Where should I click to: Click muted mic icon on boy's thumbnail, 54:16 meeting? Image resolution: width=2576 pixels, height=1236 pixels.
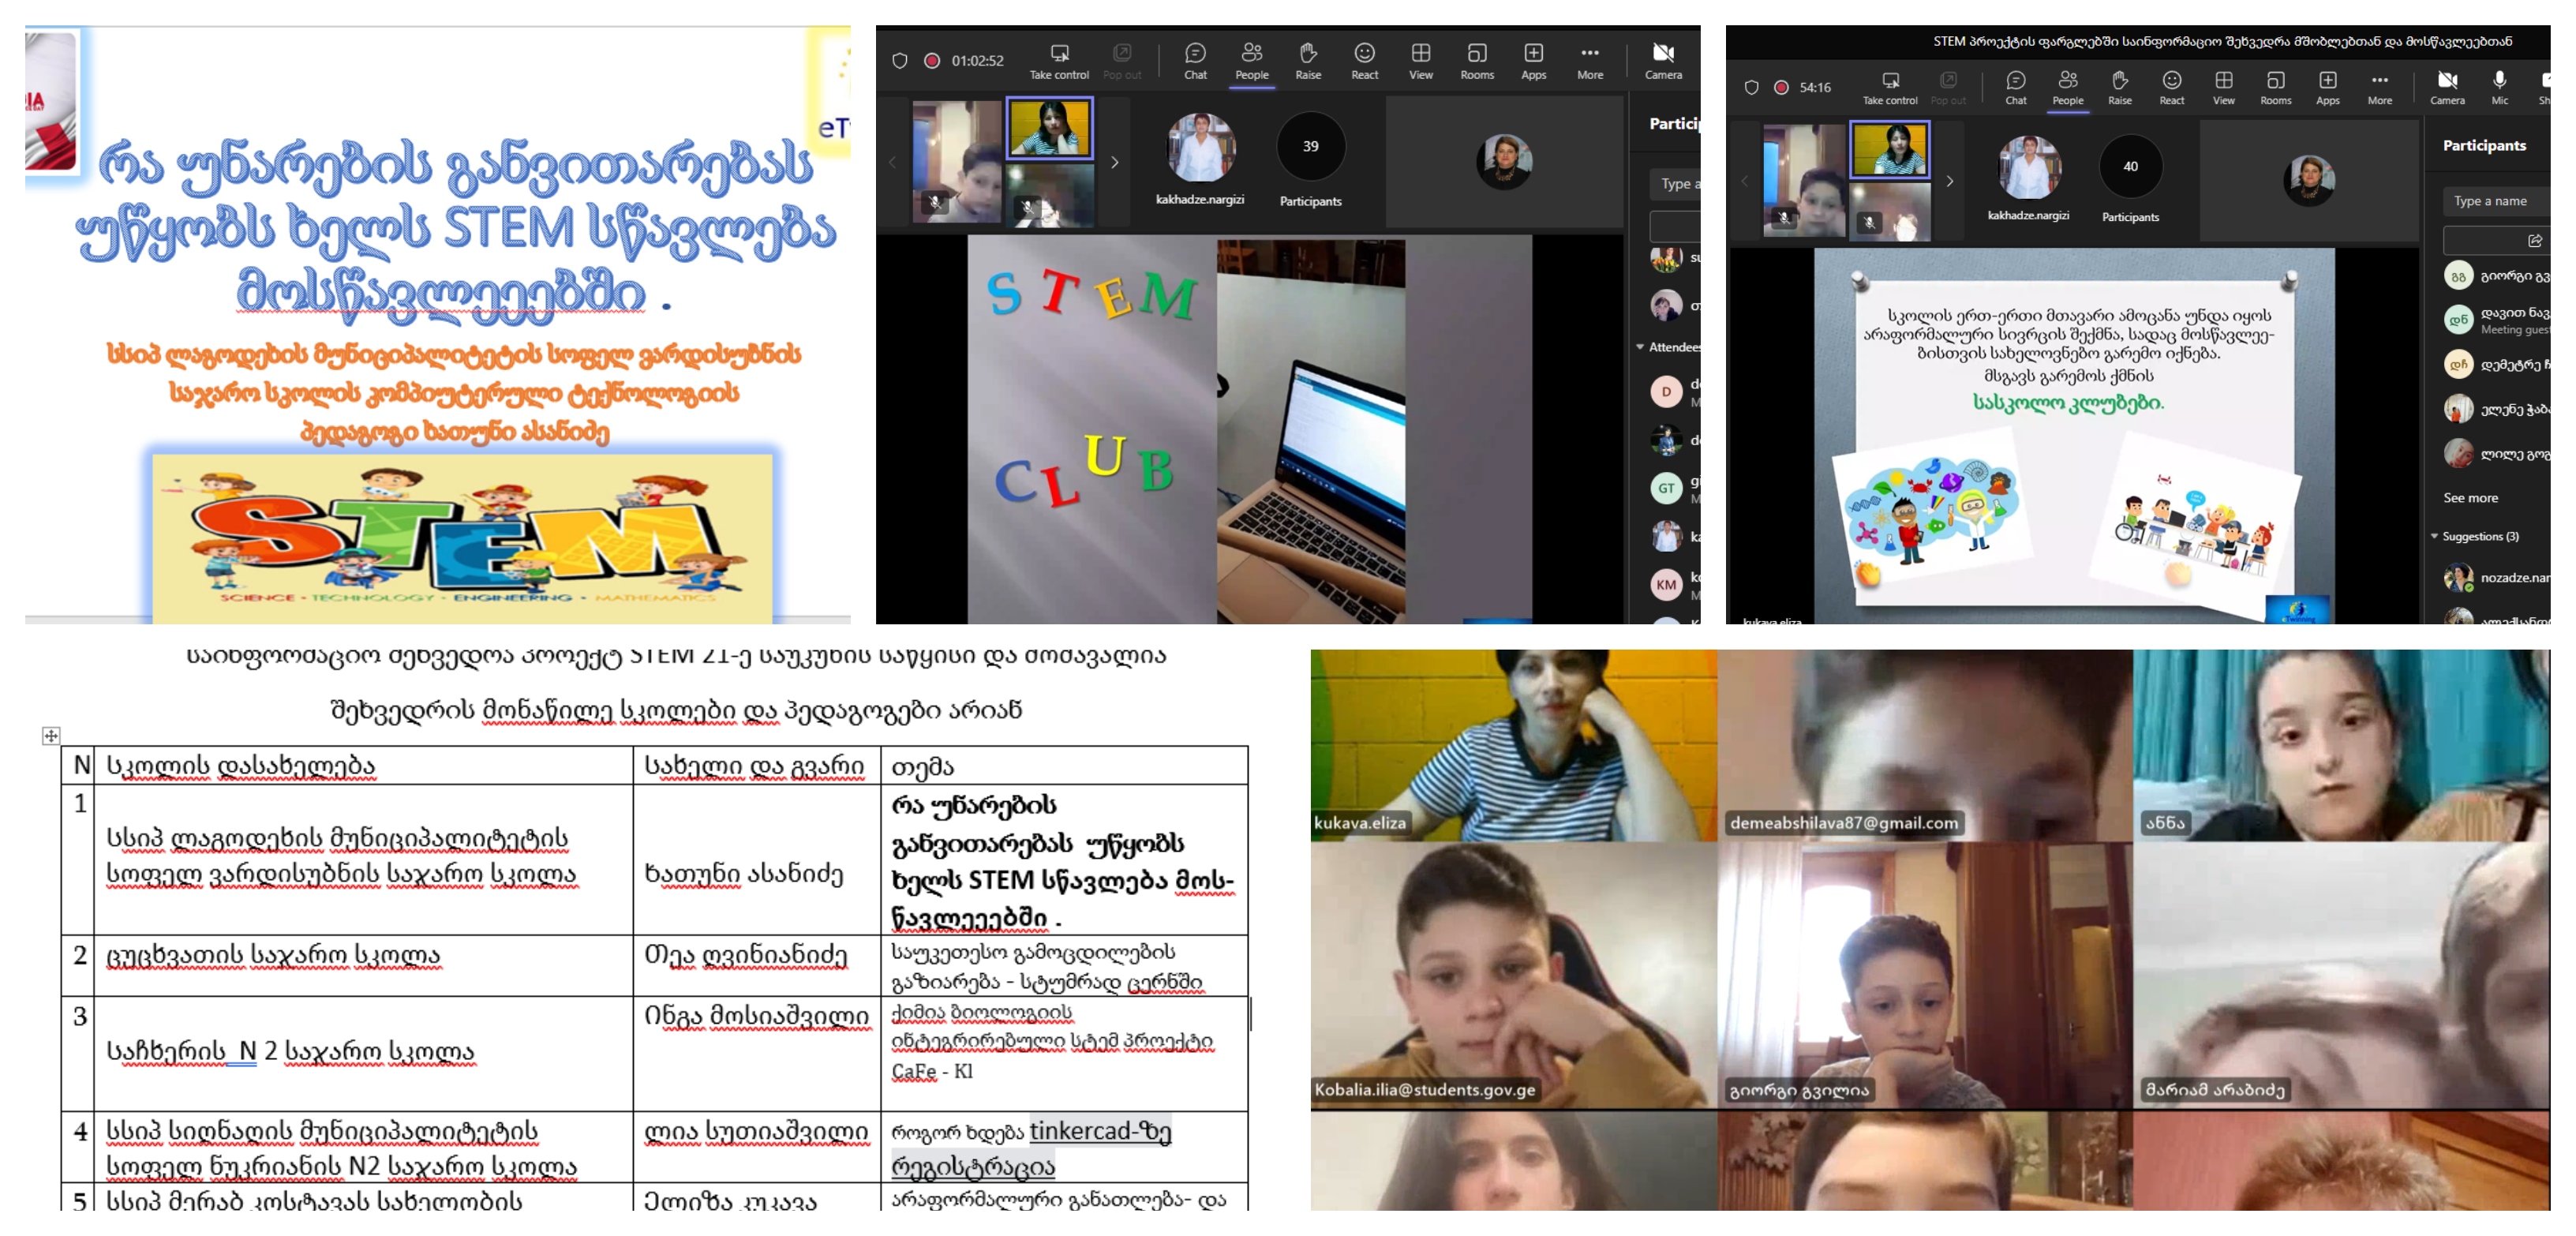point(1784,217)
